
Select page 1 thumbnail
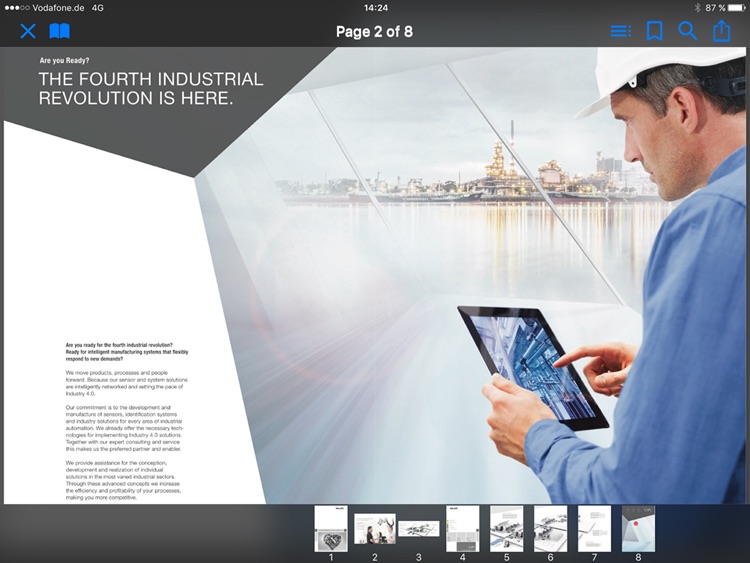331,529
